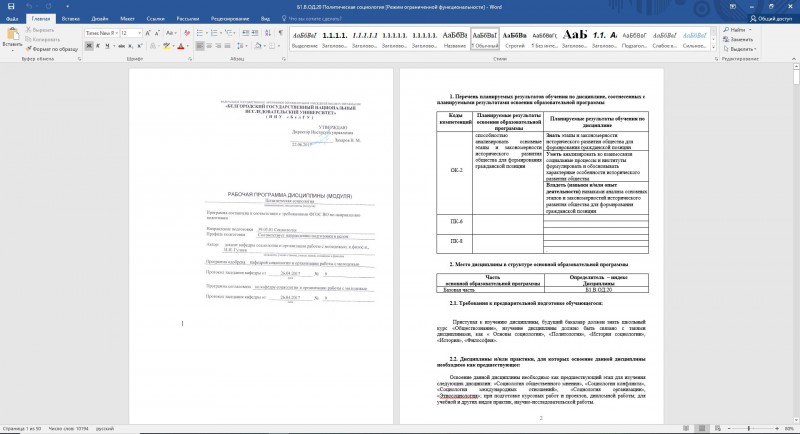Switch to the Review (Рецензирование) tab

click(x=230, y=19)
